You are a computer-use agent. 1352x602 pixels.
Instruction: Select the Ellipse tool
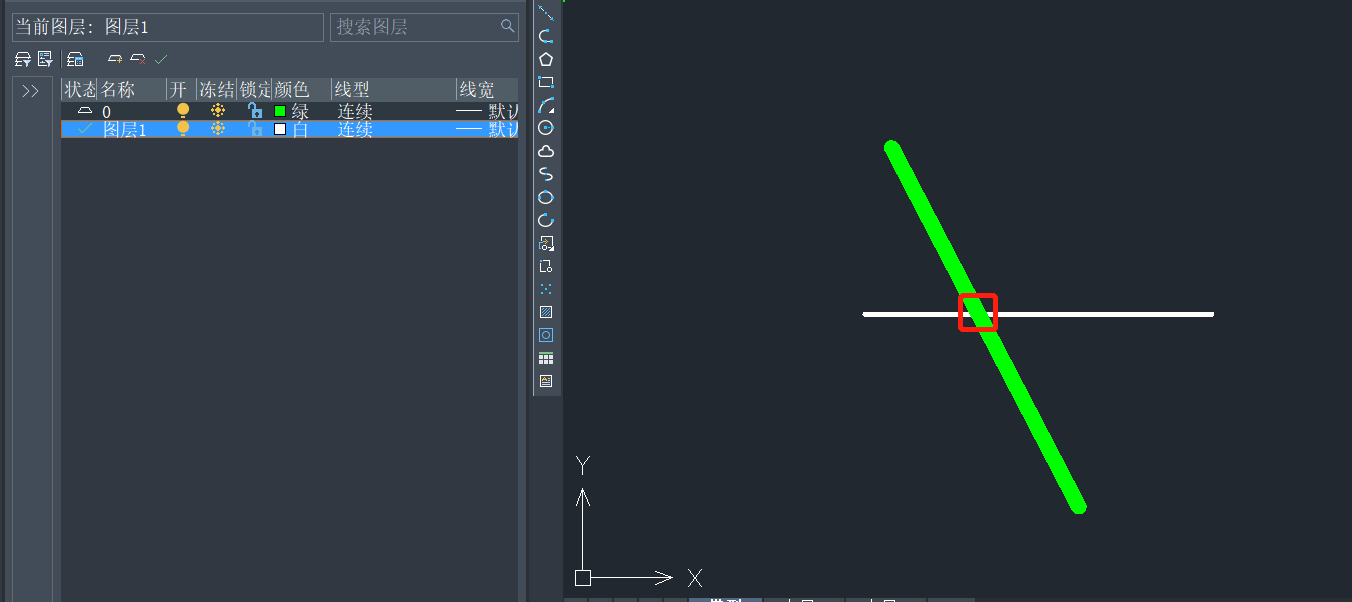click(x=546, y=197)
